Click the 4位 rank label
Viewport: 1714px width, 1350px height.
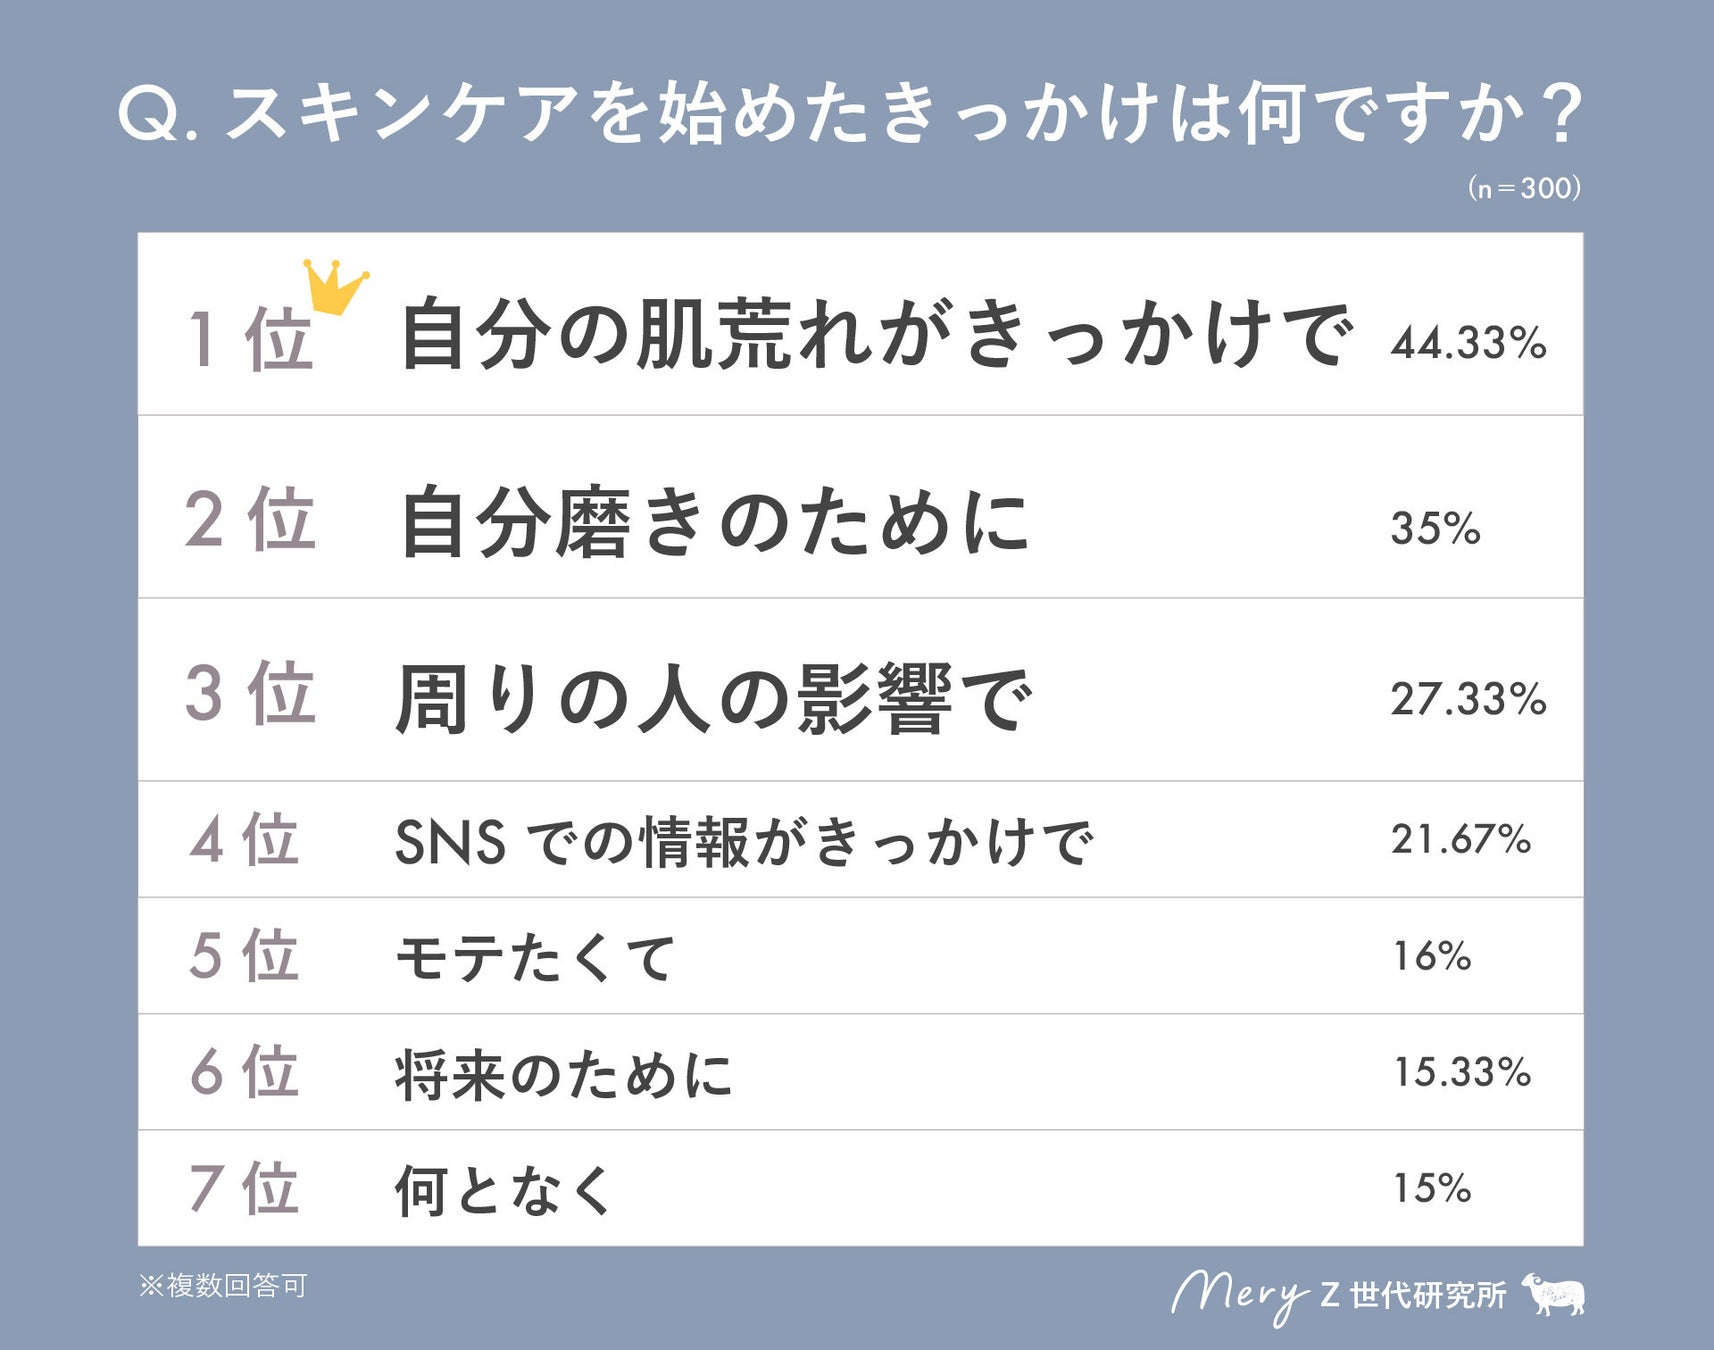coord(245,839)
